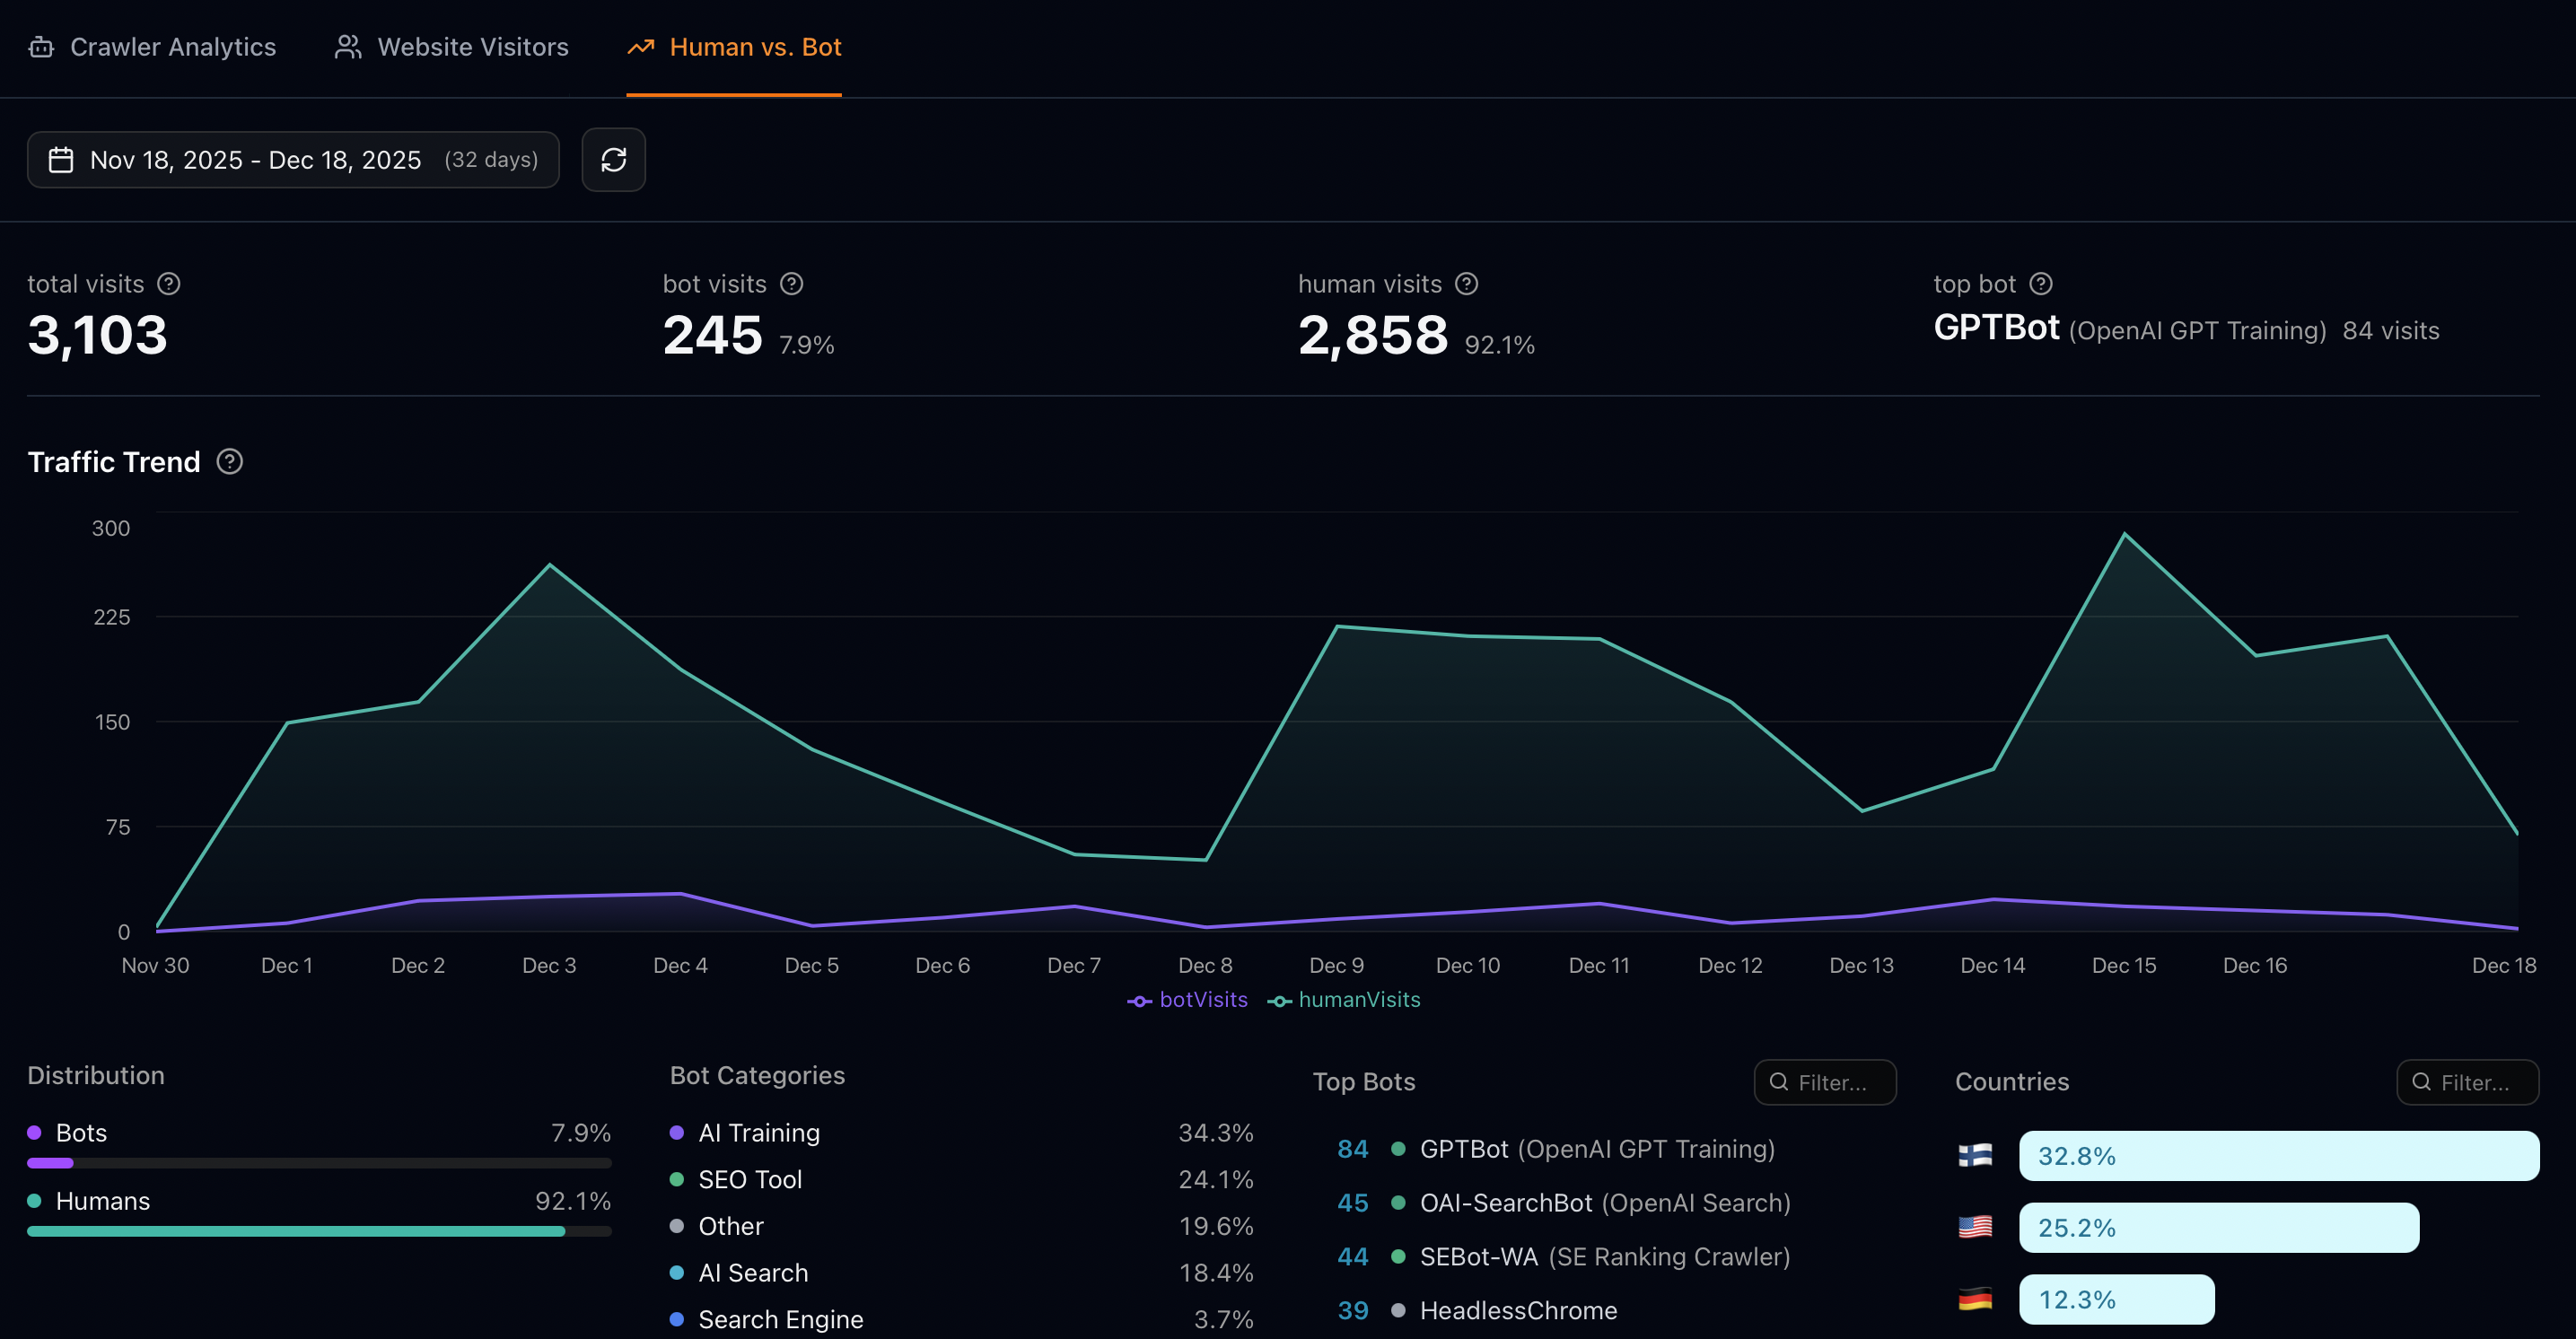Open the date range selector

(x=293, y=160)
